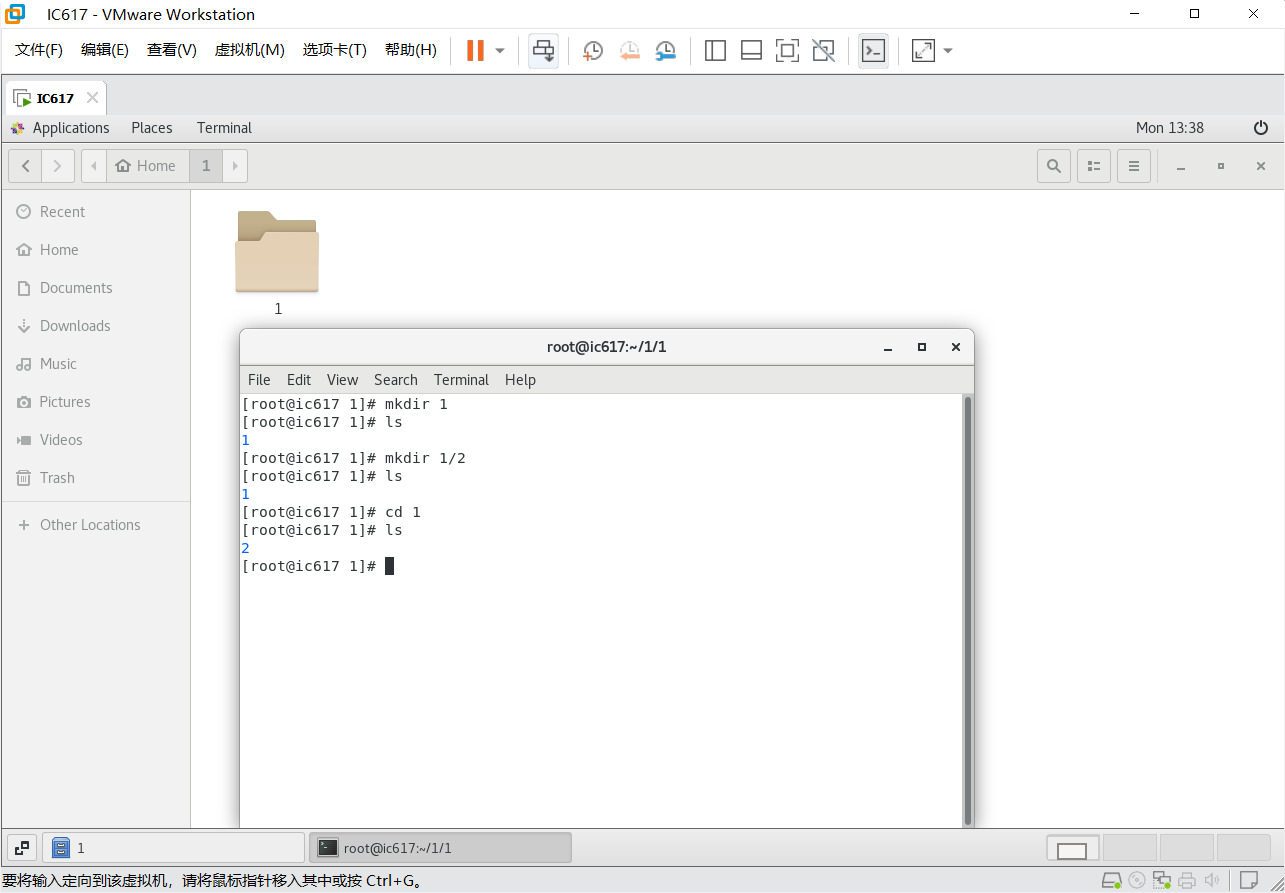Go back in the Files window

25,166
